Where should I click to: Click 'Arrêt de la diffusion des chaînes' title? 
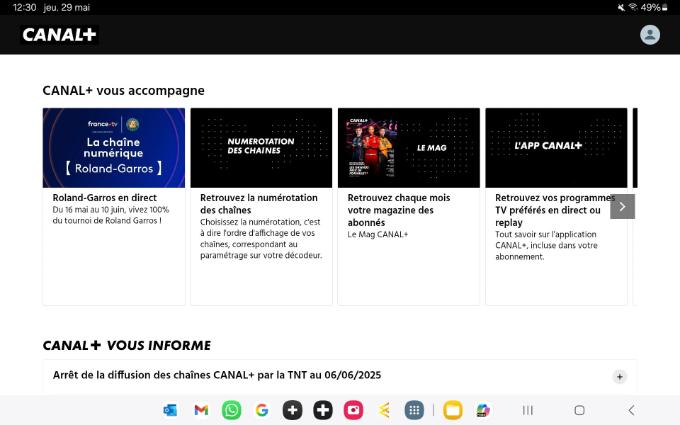pyautogui.click(x=217, y=375)
